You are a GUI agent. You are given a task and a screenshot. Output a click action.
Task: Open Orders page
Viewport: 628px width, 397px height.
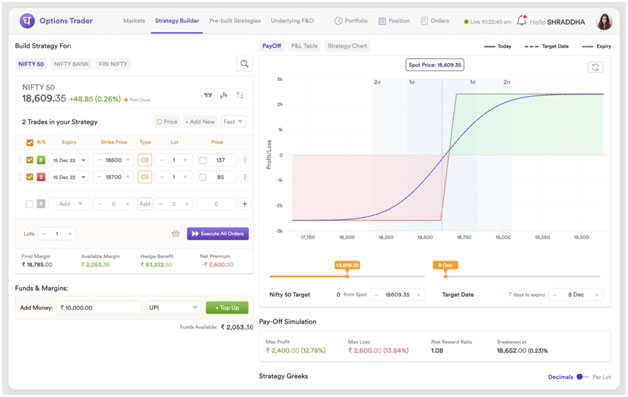pos(435,20)
